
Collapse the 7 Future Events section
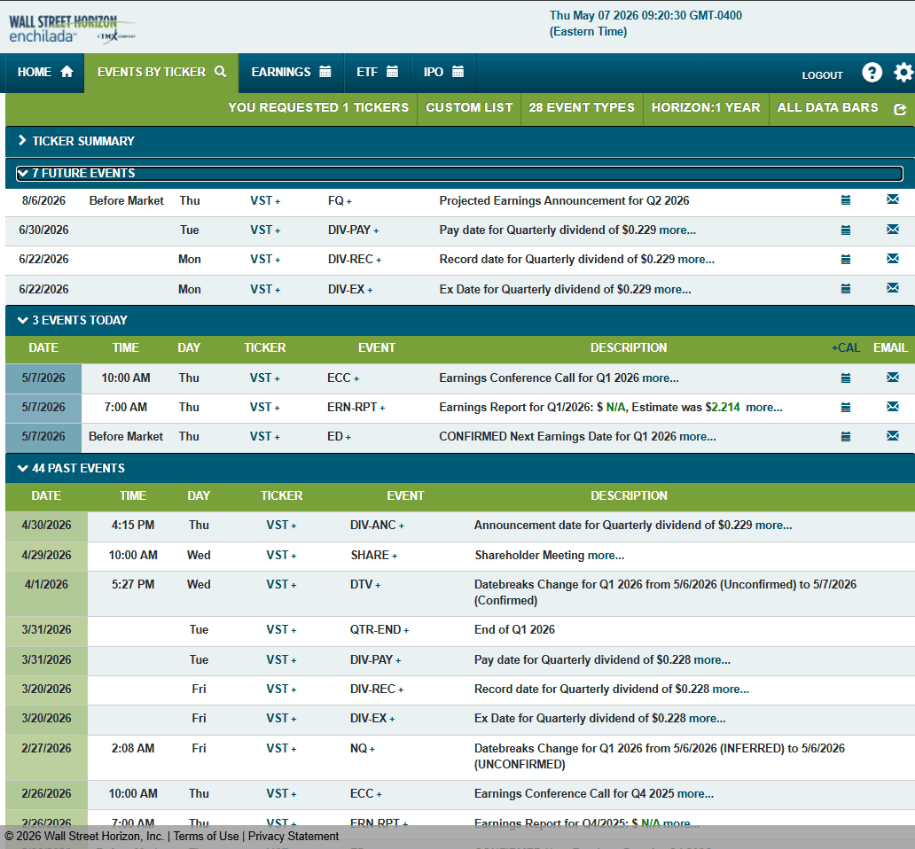[76, 173]
